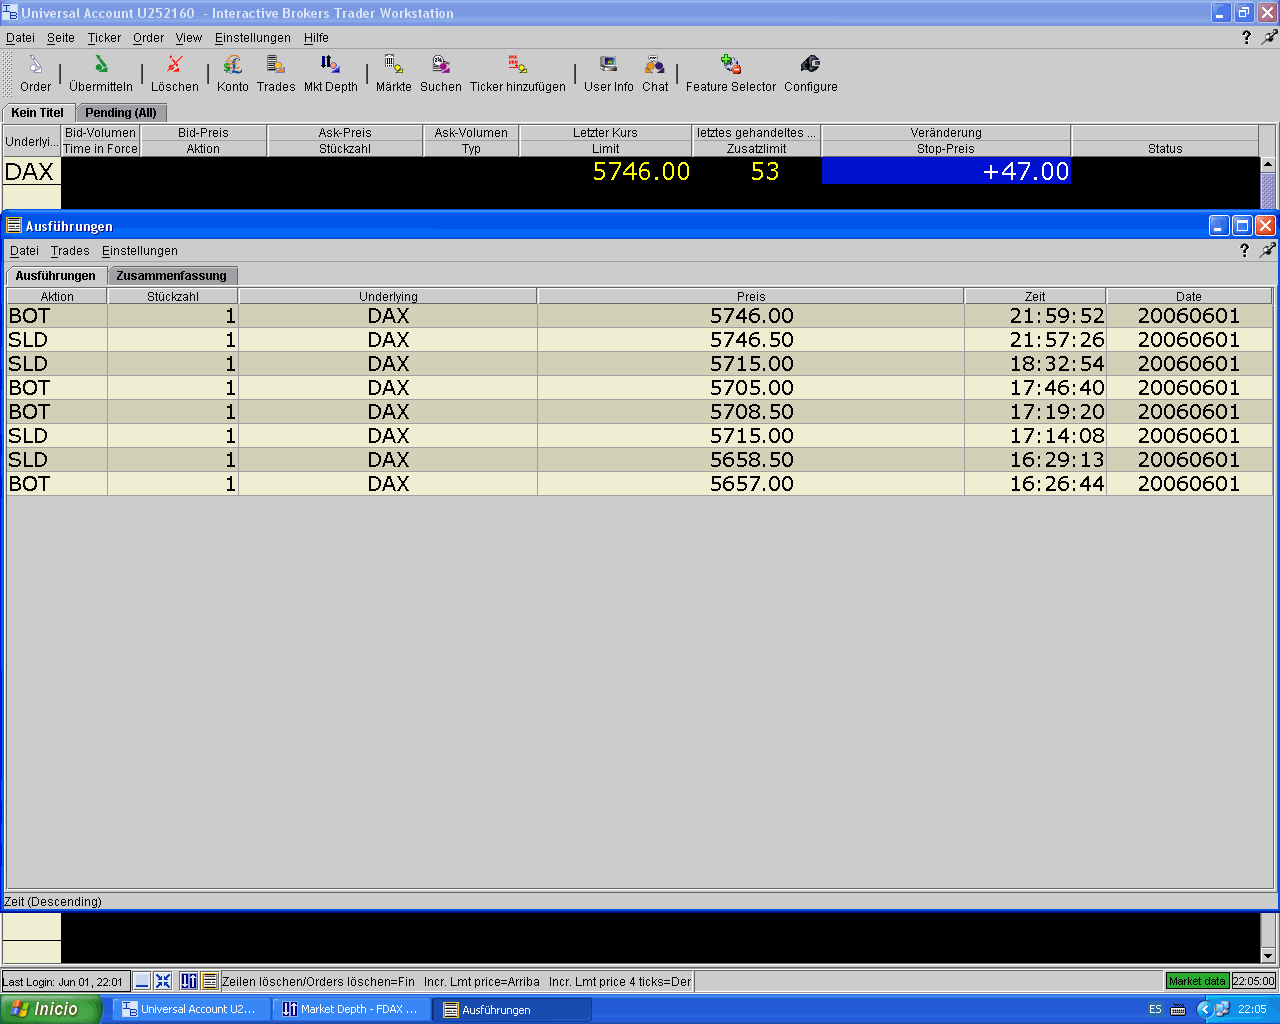The height and width of the screenshot is (1024, 1280).
Task: Open the User Info toolbar icon
Action: [609, 75]
